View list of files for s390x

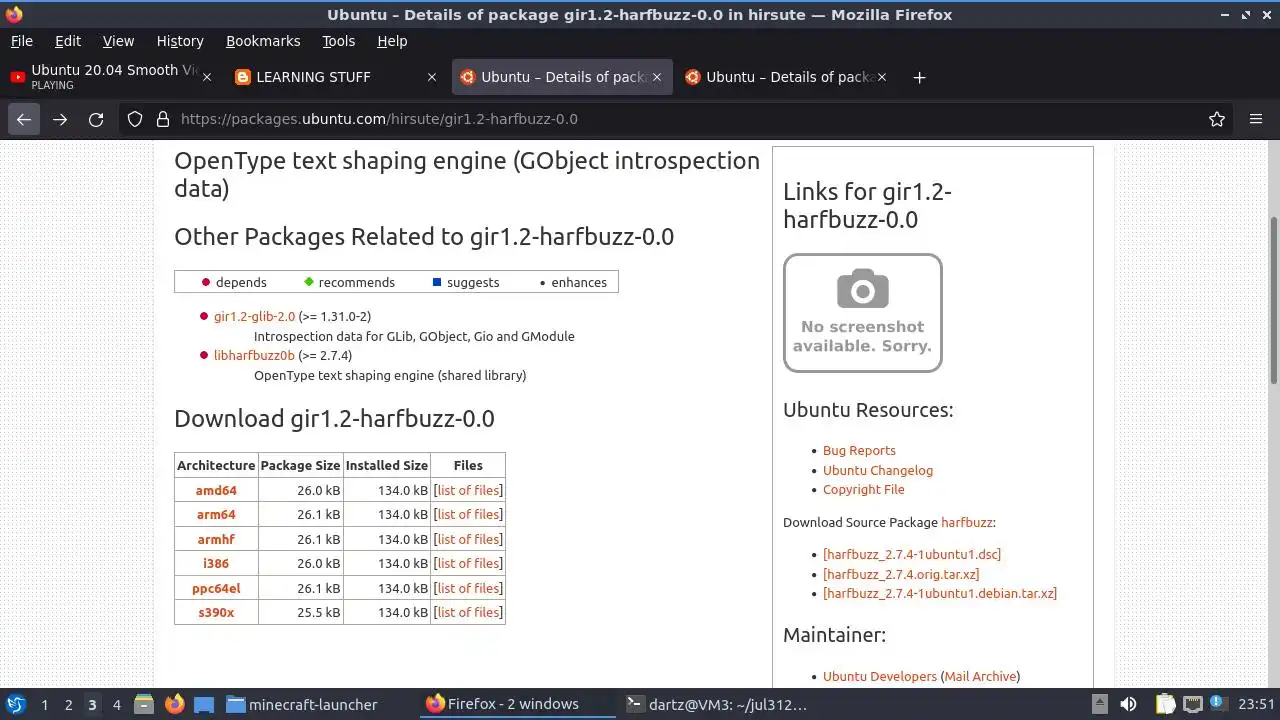[x=468, y=612]
